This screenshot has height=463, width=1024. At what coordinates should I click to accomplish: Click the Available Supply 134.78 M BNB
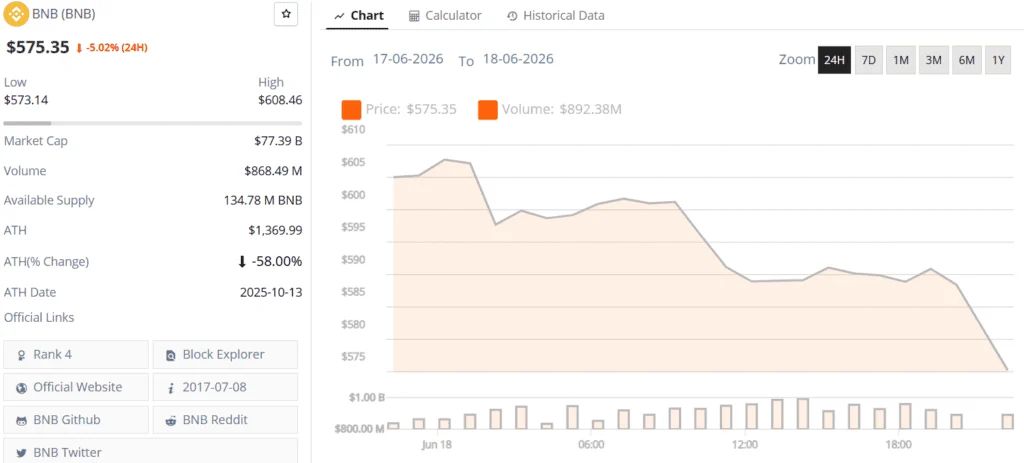263,200
